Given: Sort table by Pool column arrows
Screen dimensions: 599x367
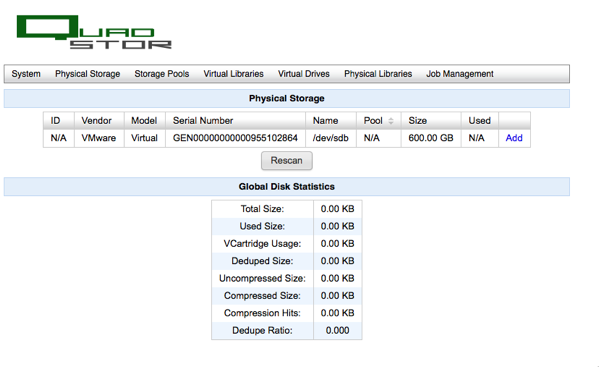Looking at the screenshot, I should click(x=390, y=121).
